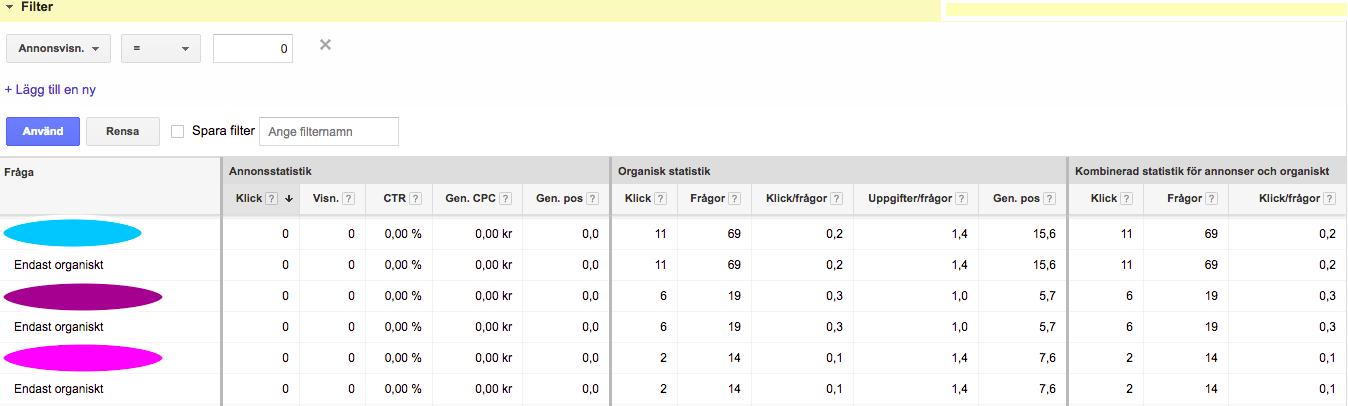This screenshot has width=1348, height=406.
Task: Sort by Organisk statistik Frågor column
Action: 707,199
